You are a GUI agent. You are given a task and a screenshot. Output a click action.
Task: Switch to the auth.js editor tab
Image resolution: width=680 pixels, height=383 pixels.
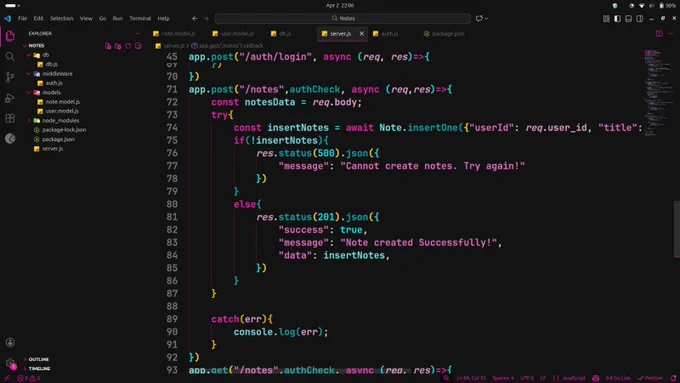(386, 33)
